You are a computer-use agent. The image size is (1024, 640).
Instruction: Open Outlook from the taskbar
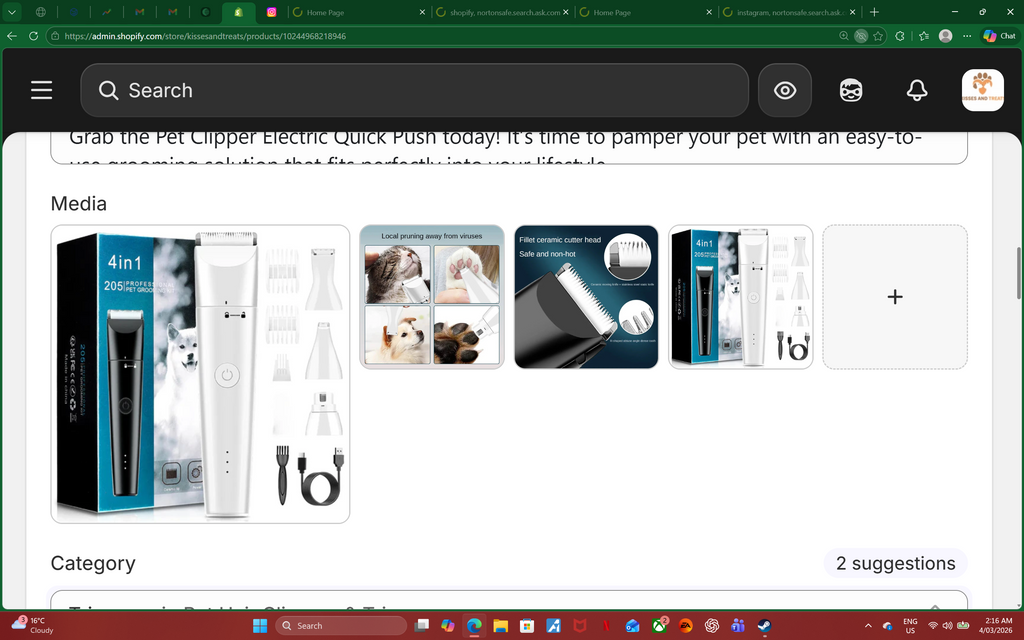click(632, 626)
